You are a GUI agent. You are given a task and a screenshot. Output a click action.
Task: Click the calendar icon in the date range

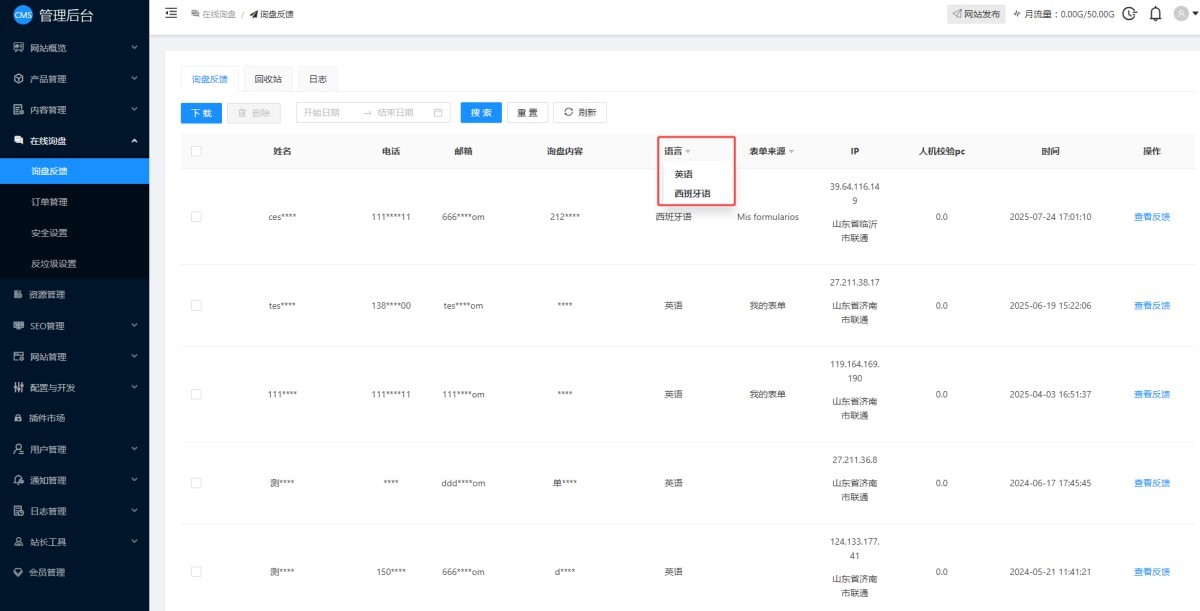pos(438,113)
